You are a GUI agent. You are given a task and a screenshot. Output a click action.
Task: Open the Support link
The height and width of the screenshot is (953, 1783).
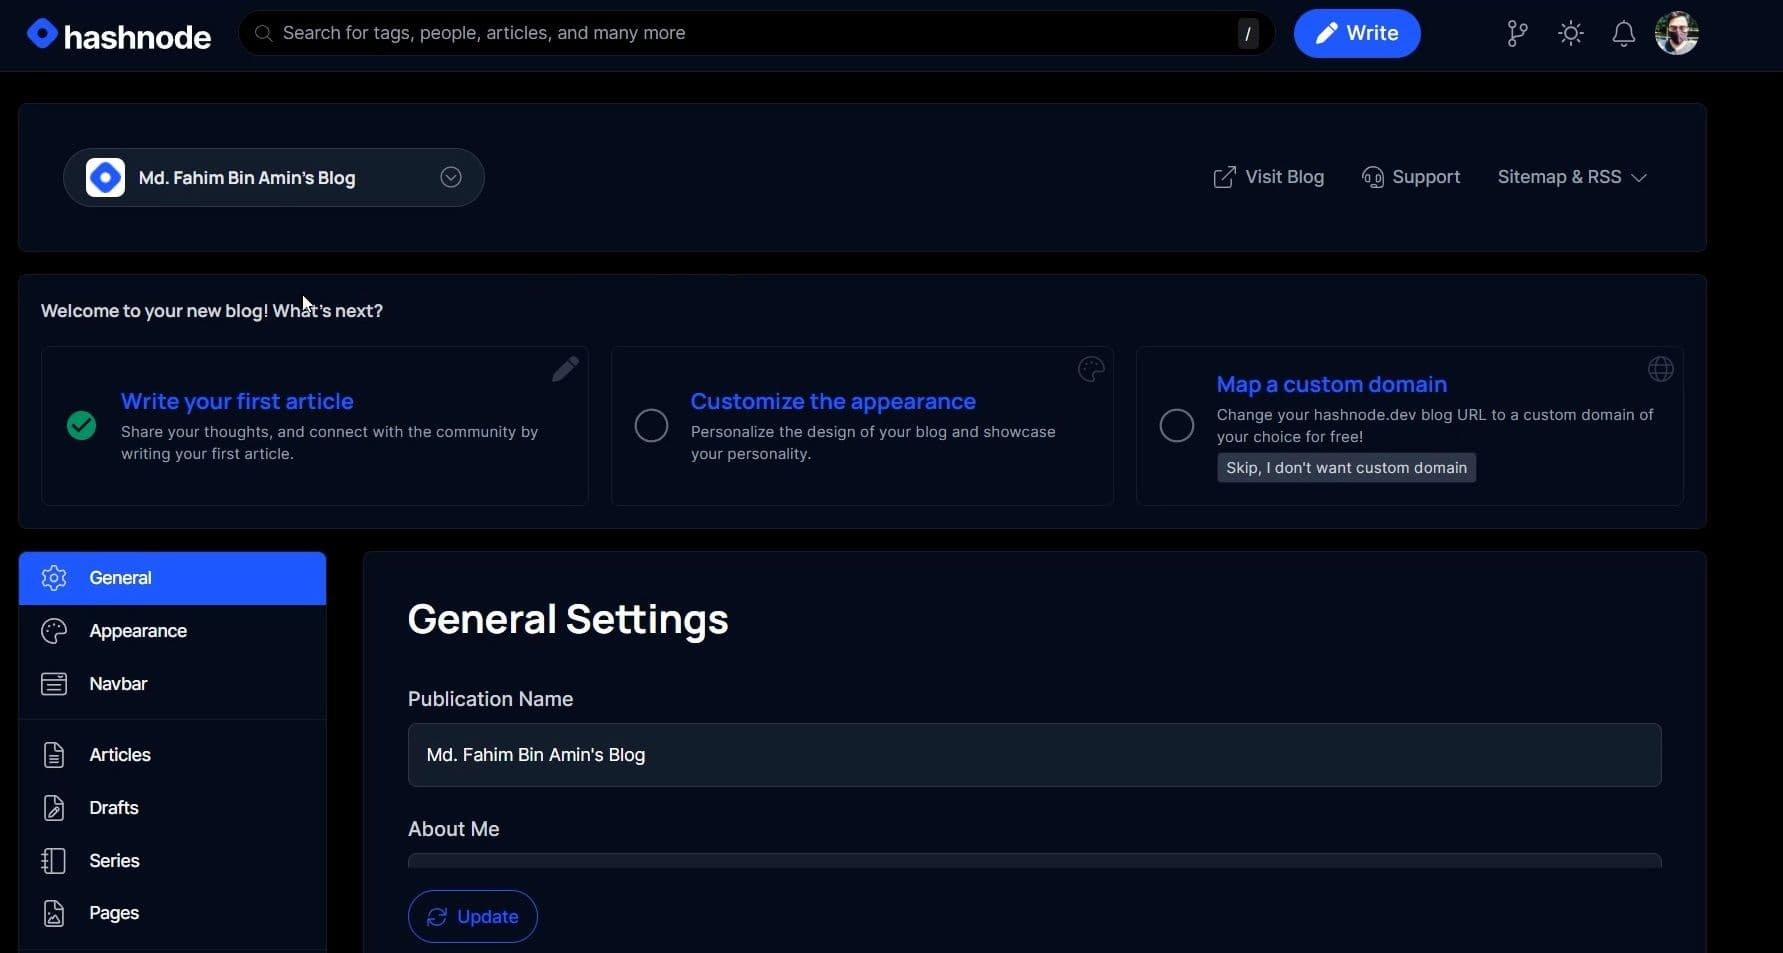pyautogui.click(x=1411, y=177)
